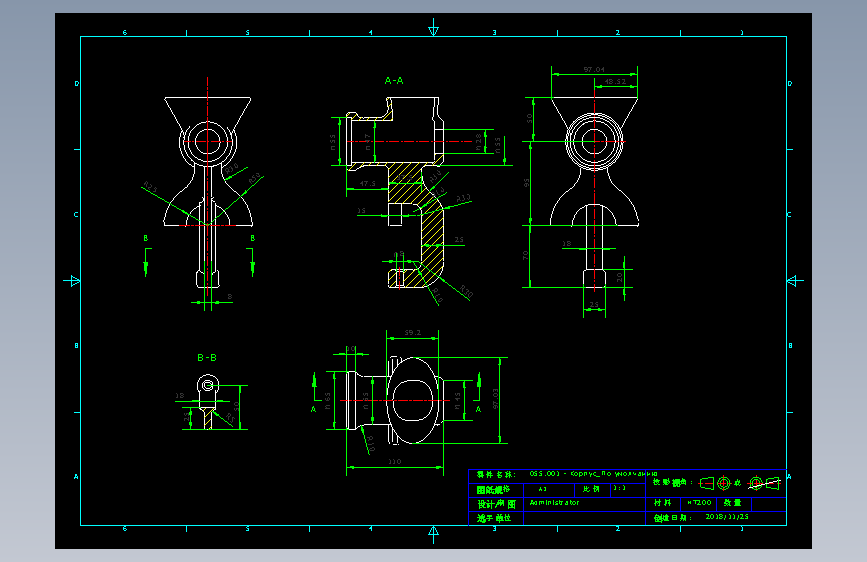Viewport: 867px width, 562px height.
Task: Select the 48.52 dimension
Action: click(615, 81)
